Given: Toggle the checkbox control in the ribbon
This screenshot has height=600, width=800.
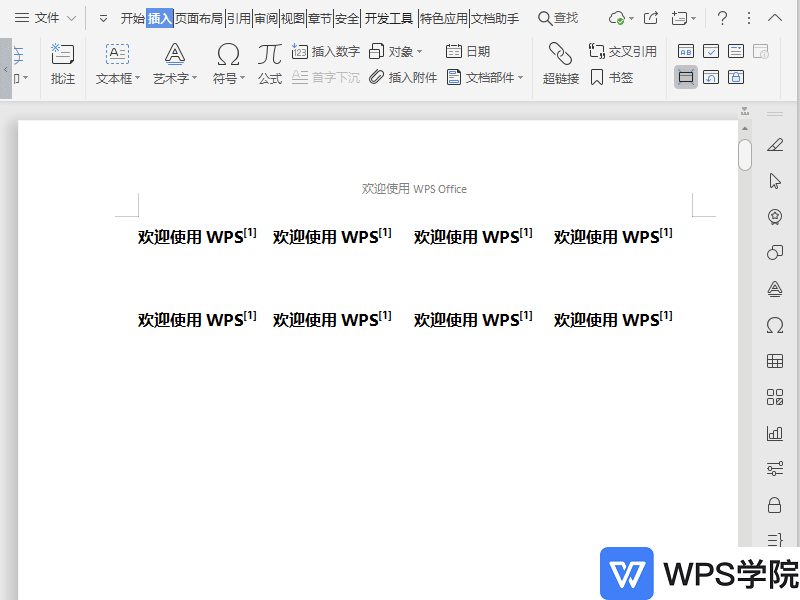Looking at the screenshot, I should (x=712, y=51).
